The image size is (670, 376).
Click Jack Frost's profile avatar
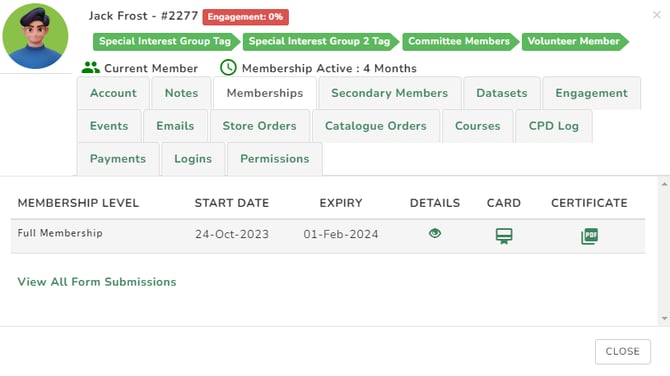[x=35, y=36]
